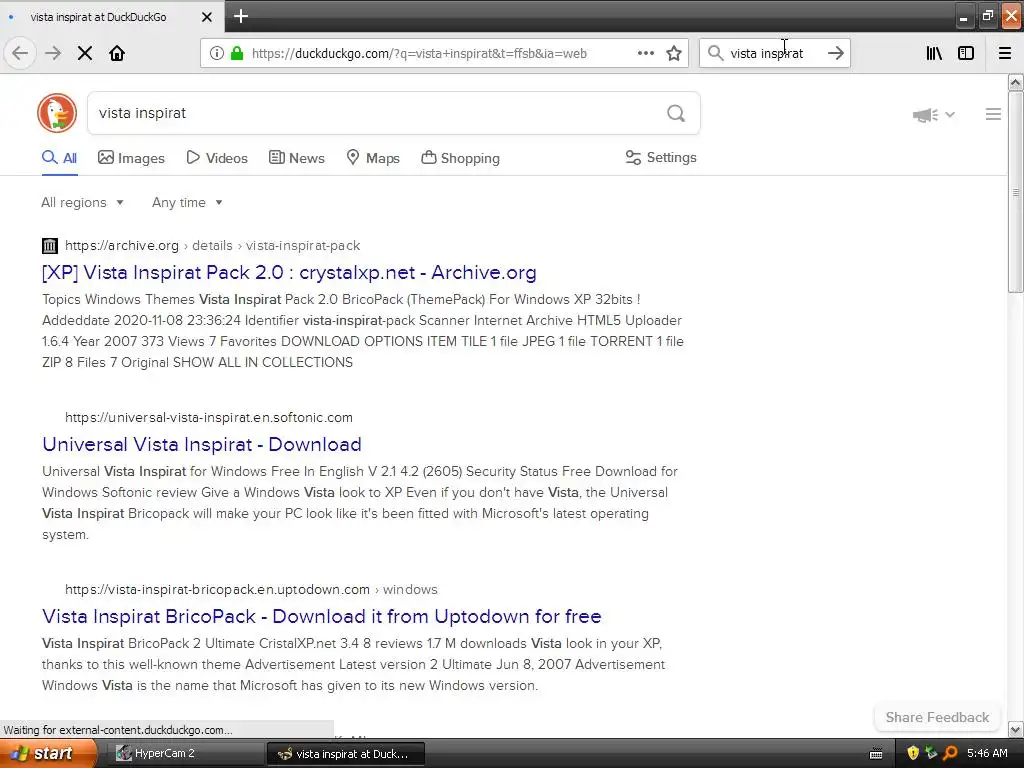Screen dimensions: 1024x768
Task: Open the Universal Vista Inspirat - Download link
Action: [x=202, y=444]
